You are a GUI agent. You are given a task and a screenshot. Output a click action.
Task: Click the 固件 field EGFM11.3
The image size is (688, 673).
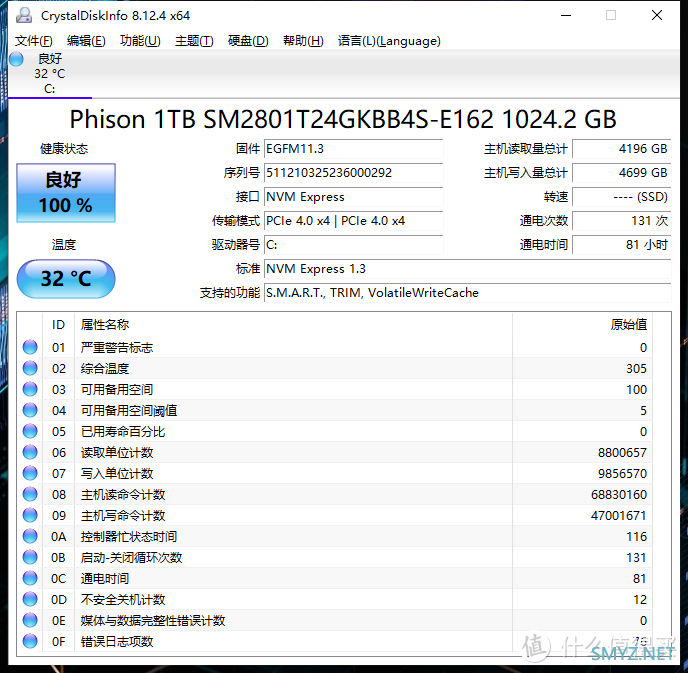coord(353,149)
